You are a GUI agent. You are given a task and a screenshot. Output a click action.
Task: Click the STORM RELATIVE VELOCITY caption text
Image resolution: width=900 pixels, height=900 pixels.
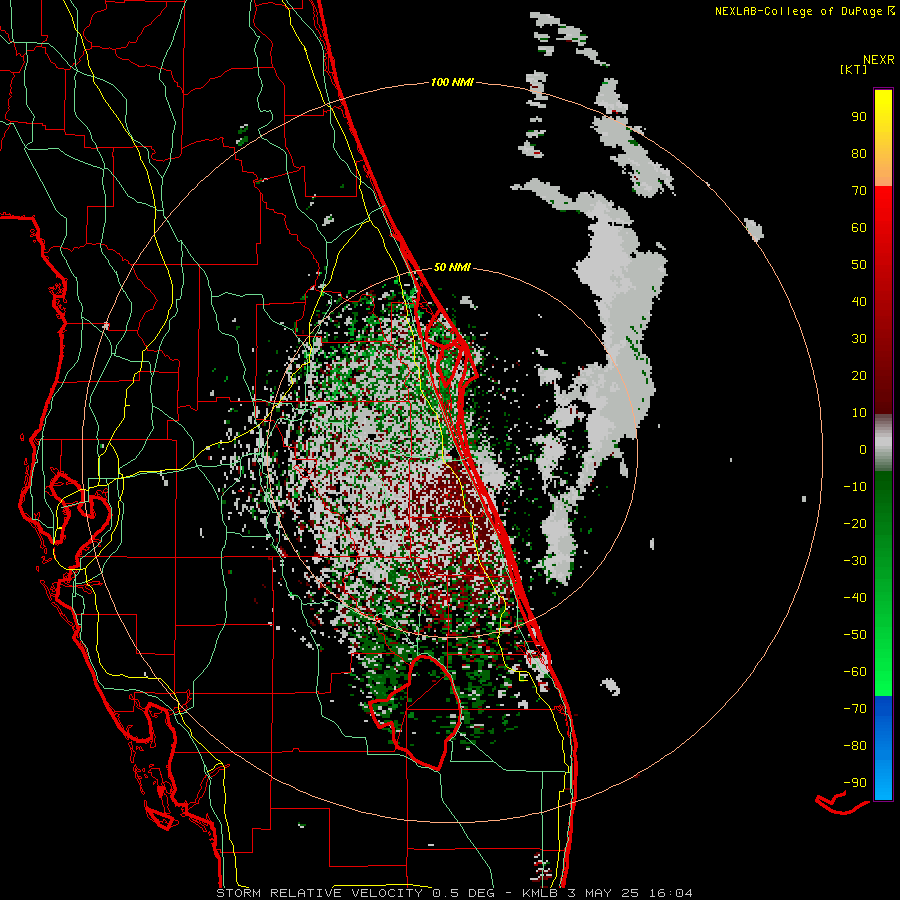tap(319, 893)
